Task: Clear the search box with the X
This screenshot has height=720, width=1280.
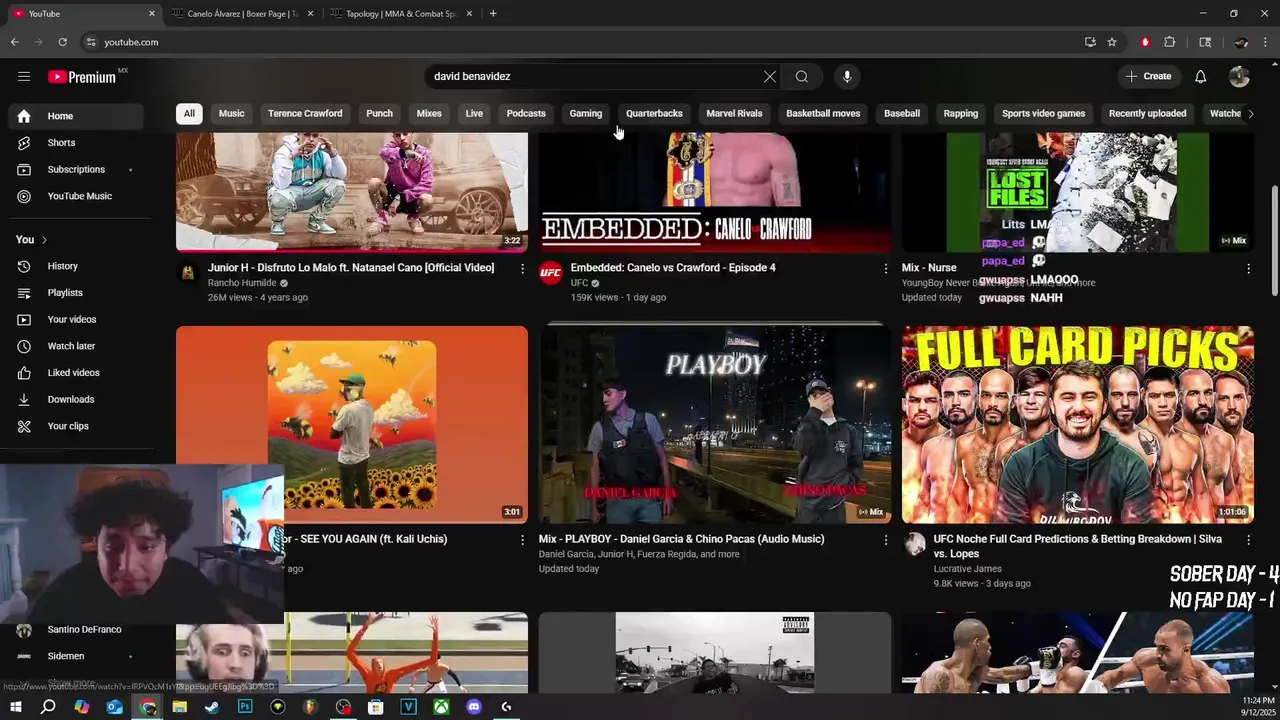Action: [x=770, y=77]
